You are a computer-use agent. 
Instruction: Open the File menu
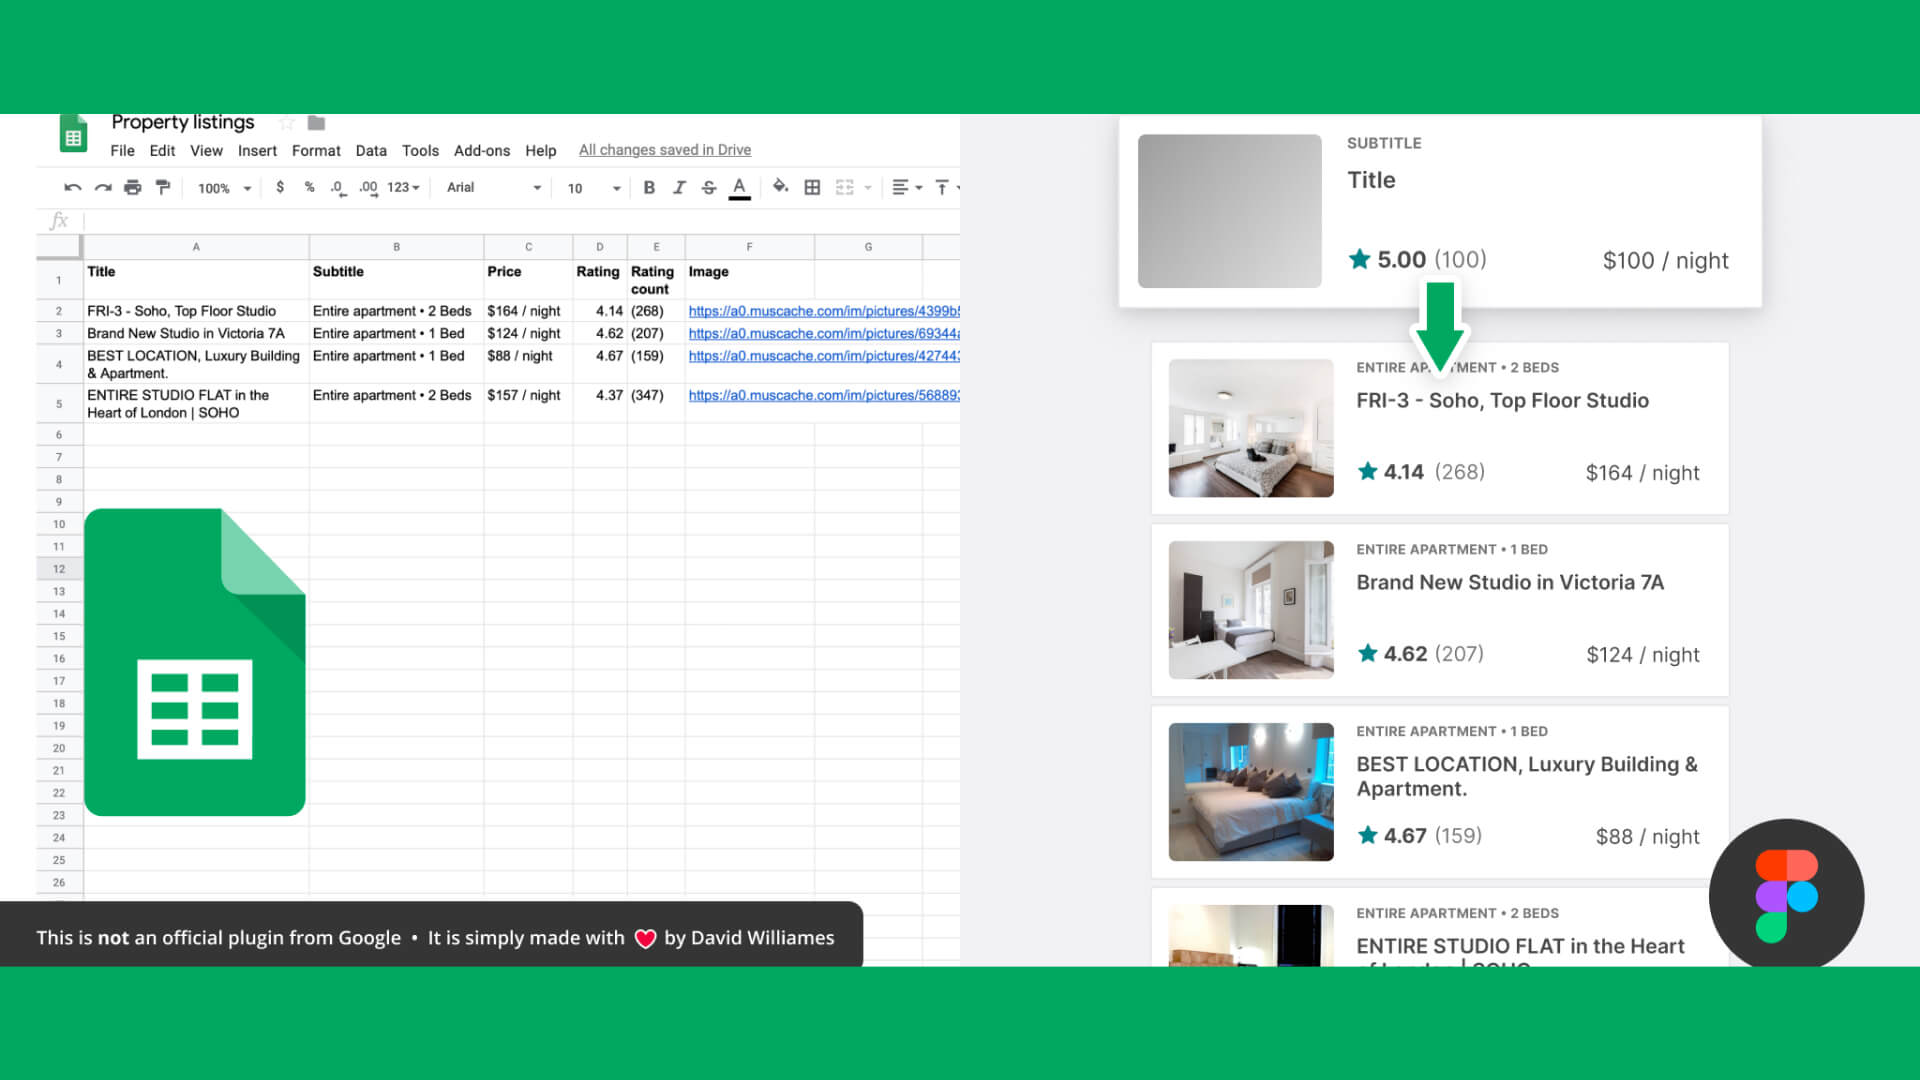[x=122, y=150]
